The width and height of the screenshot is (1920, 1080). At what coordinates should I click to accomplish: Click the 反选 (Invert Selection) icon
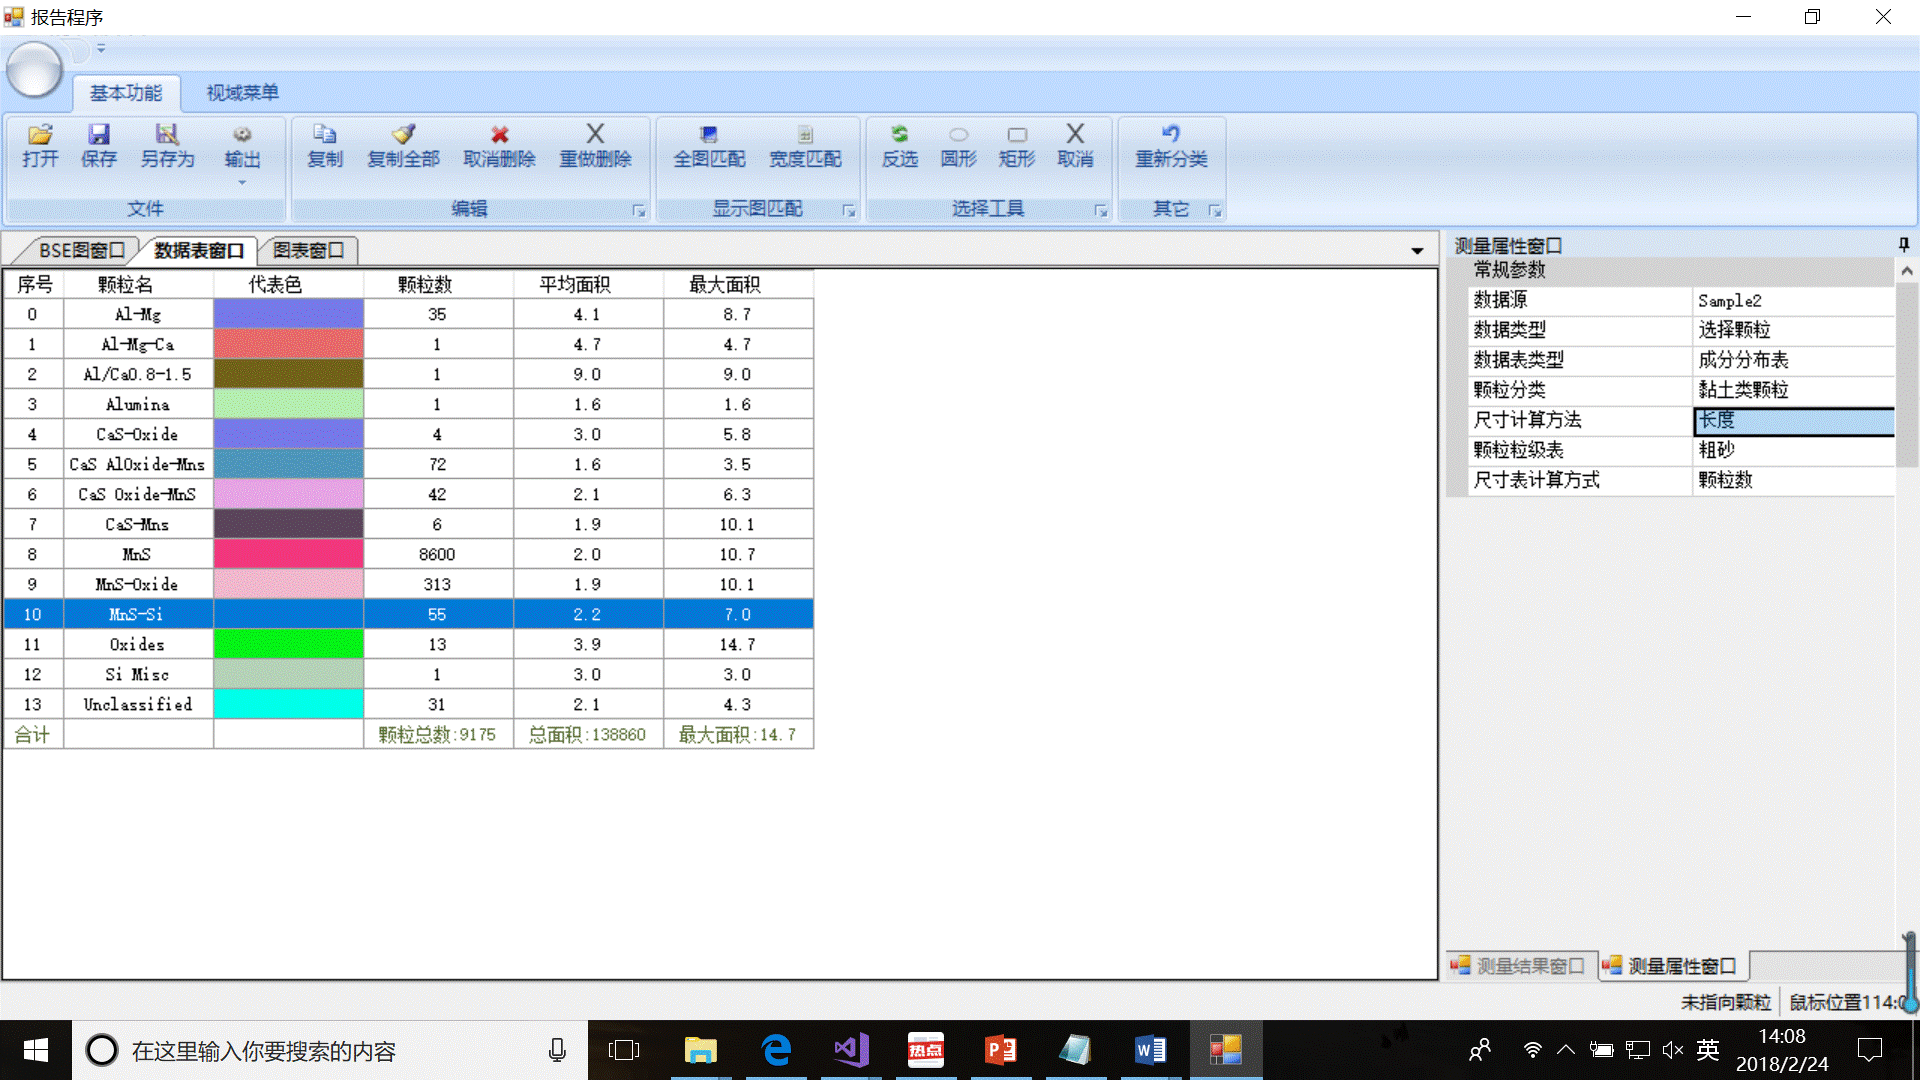click(899, 135)
